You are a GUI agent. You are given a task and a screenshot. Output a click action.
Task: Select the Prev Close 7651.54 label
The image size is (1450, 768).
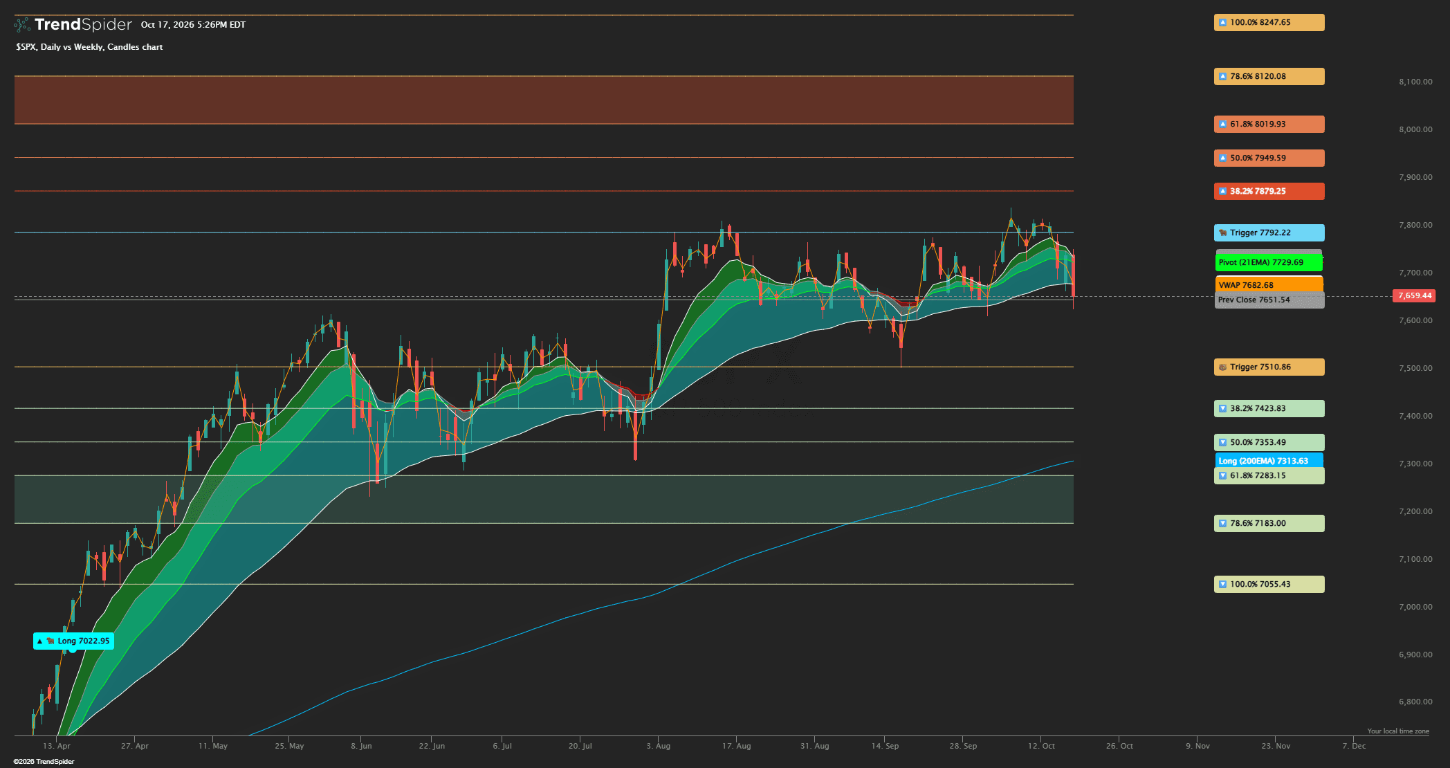tap(1269, 300)
